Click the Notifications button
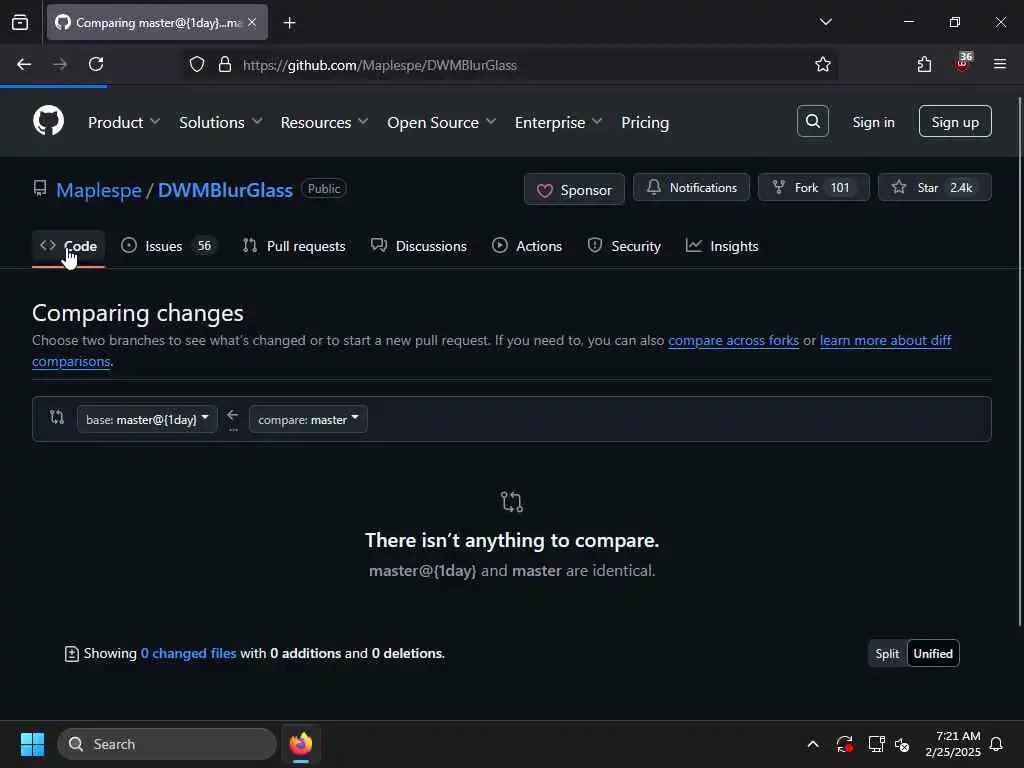 click(692, 187)
